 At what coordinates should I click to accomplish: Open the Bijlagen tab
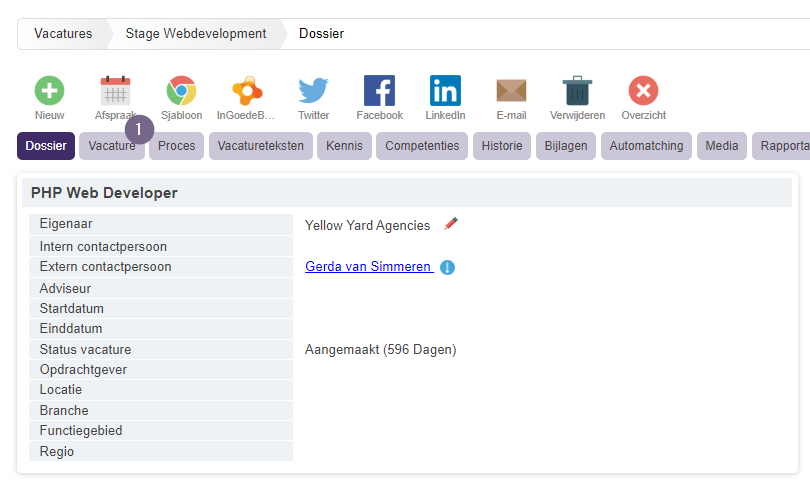(x=566, y=146)
